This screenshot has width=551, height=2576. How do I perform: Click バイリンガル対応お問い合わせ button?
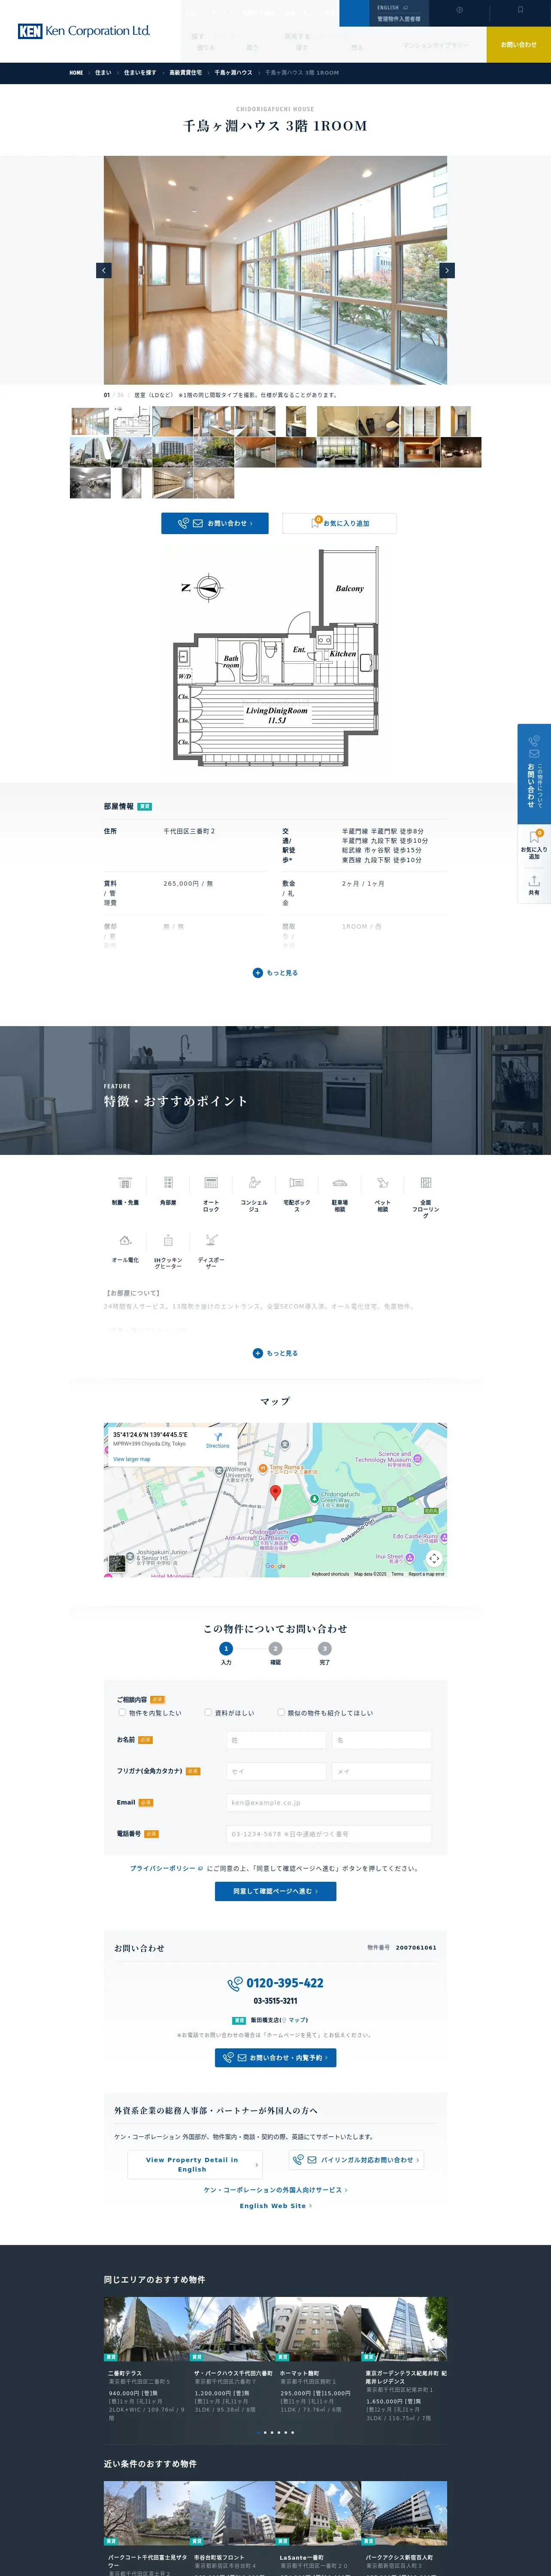pos(356,2160)
